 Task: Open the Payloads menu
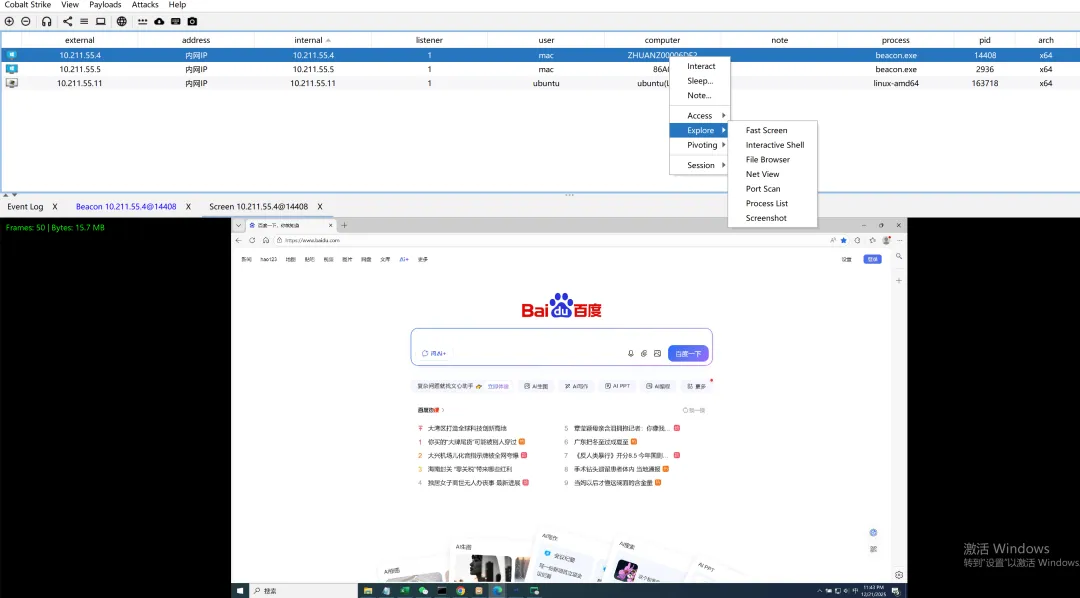(105, 5)
